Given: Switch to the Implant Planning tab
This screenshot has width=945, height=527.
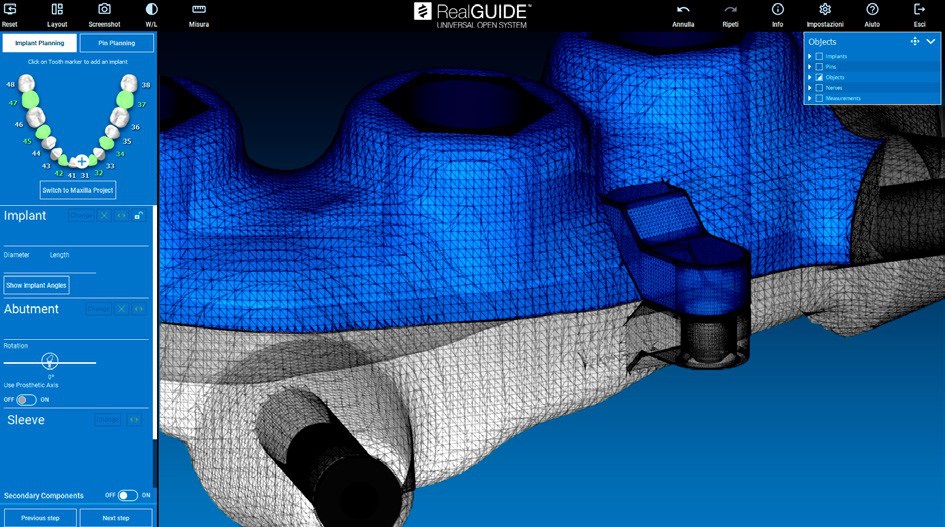Looking at the screenshot, I should pyautogui.click(x=40, y=43).
